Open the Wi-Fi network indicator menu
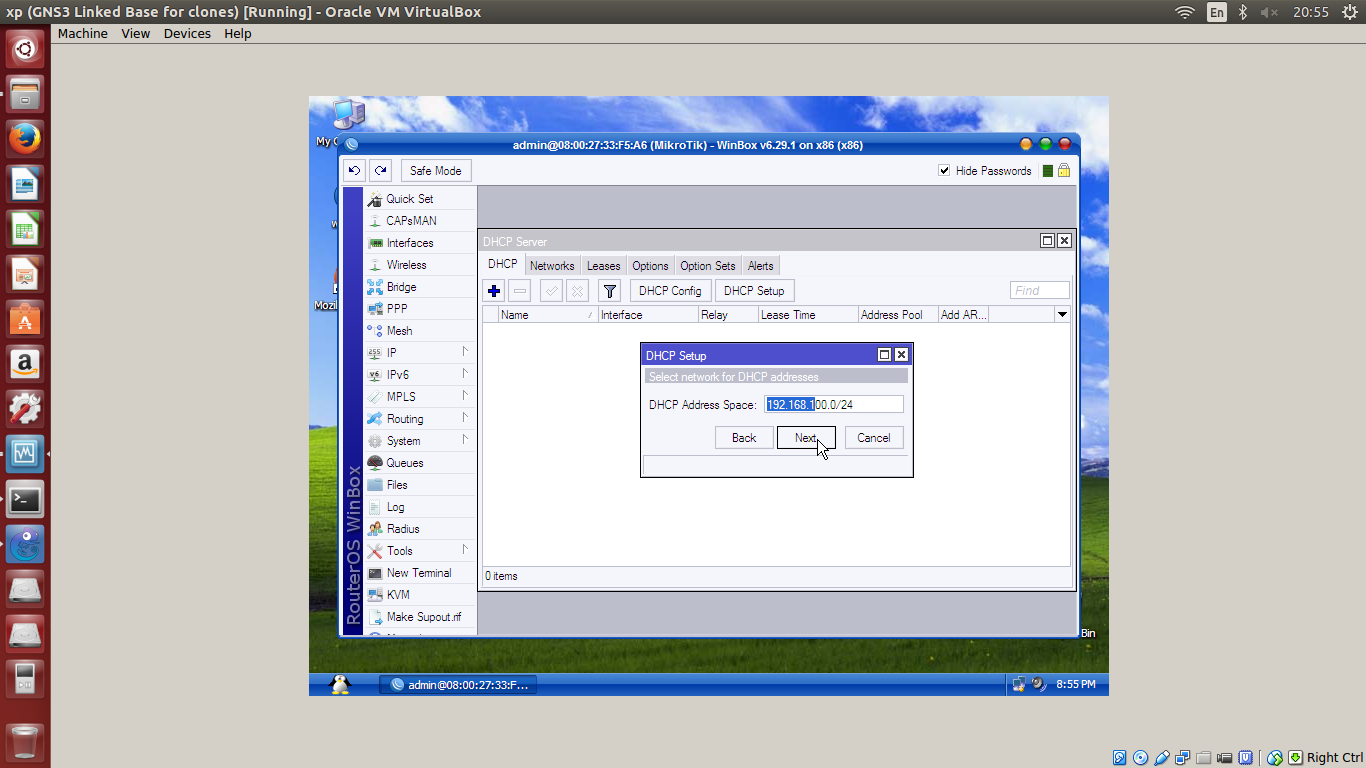This screenshot has height=768, width=1366. (1185, 12)
